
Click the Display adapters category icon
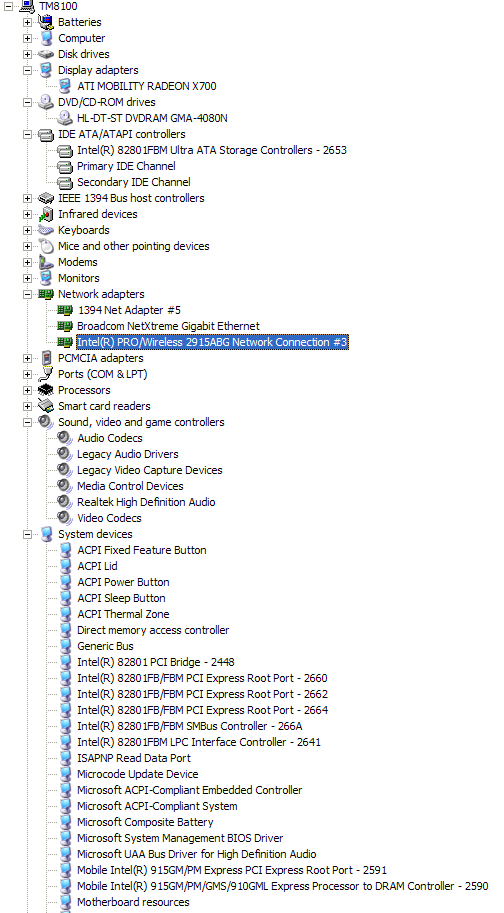pyautogui.click(x=46, y=70)
